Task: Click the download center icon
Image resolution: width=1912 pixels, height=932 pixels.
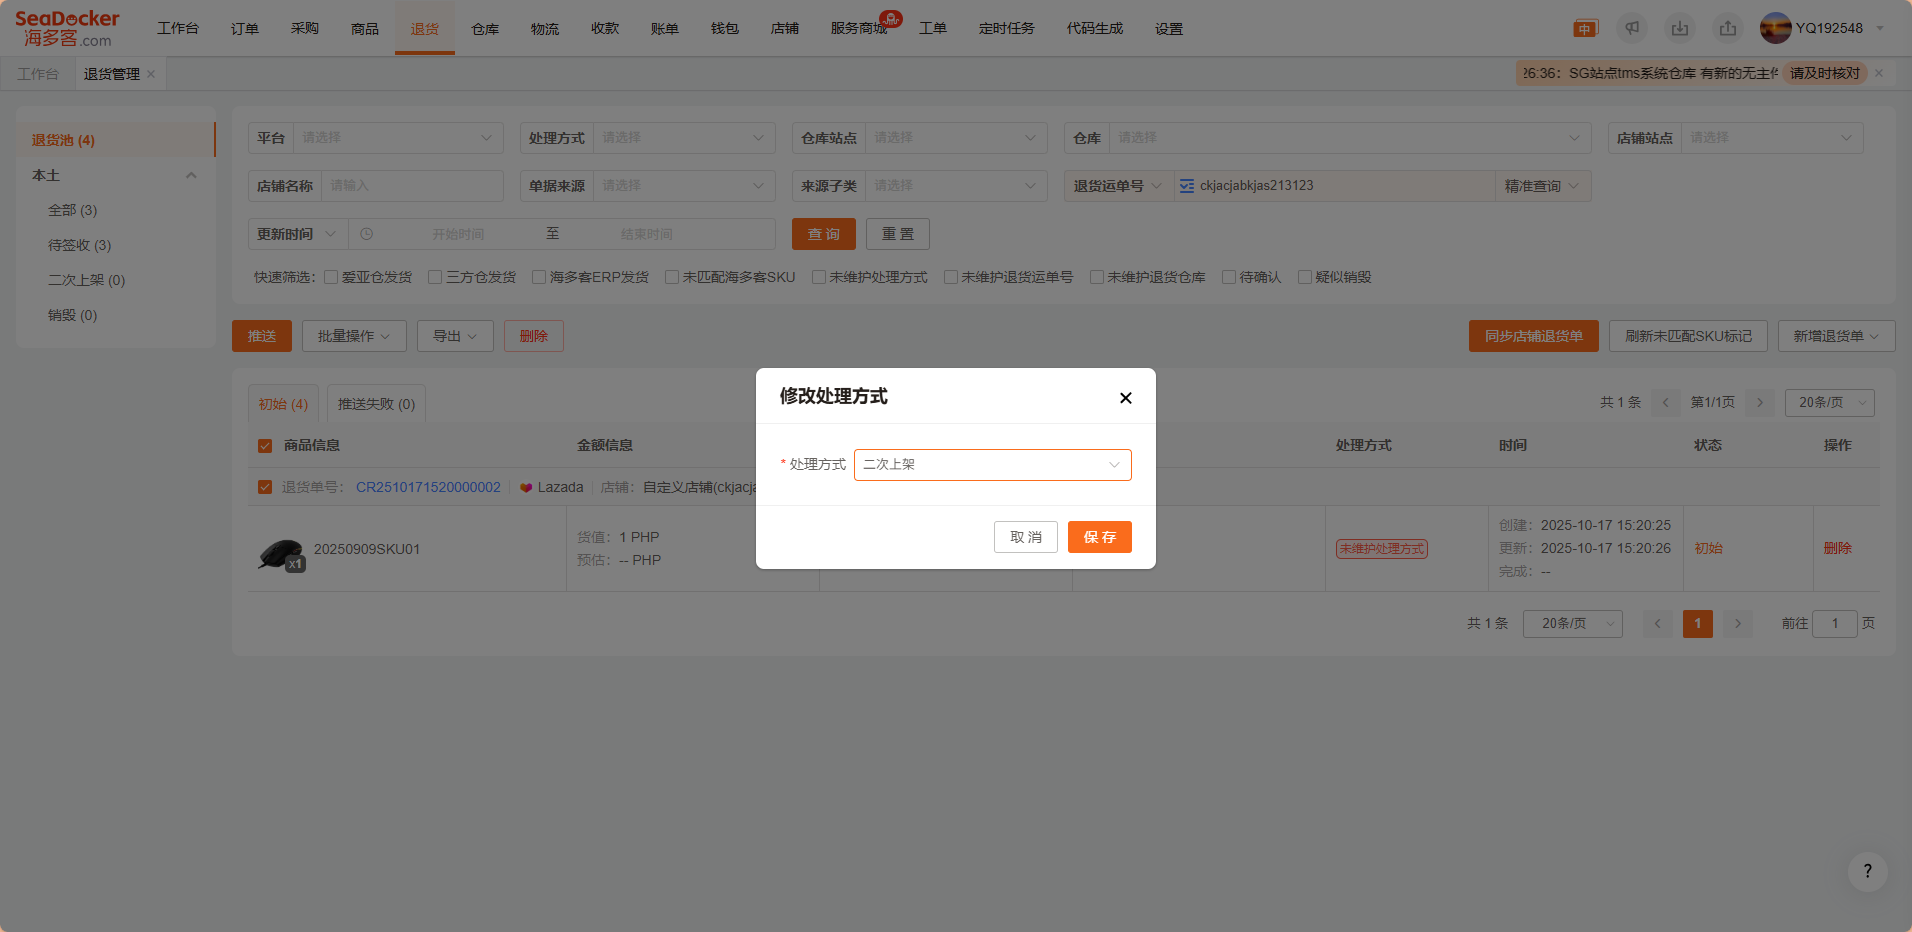Action: [1680, 29]
